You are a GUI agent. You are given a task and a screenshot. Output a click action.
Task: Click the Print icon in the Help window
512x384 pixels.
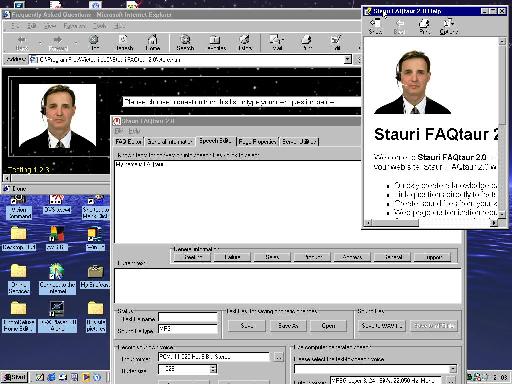[424, 27]
